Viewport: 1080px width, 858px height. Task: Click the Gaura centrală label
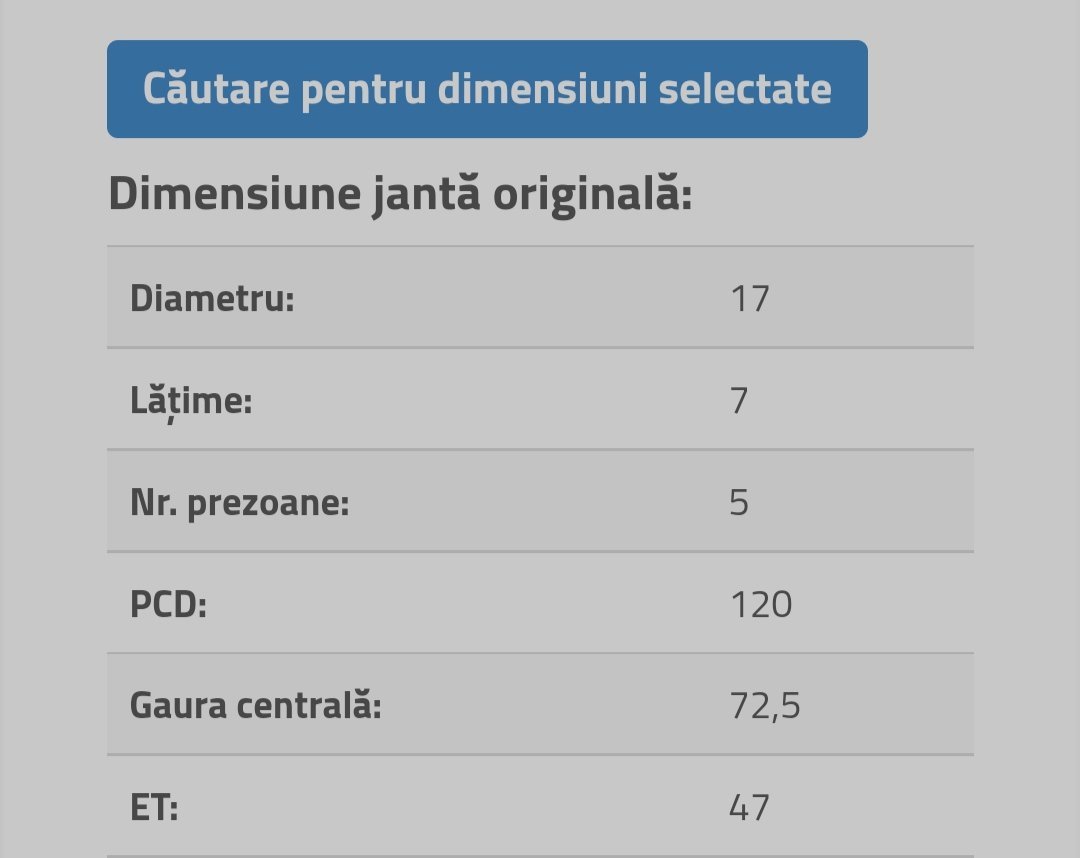(x=256, y=706)
